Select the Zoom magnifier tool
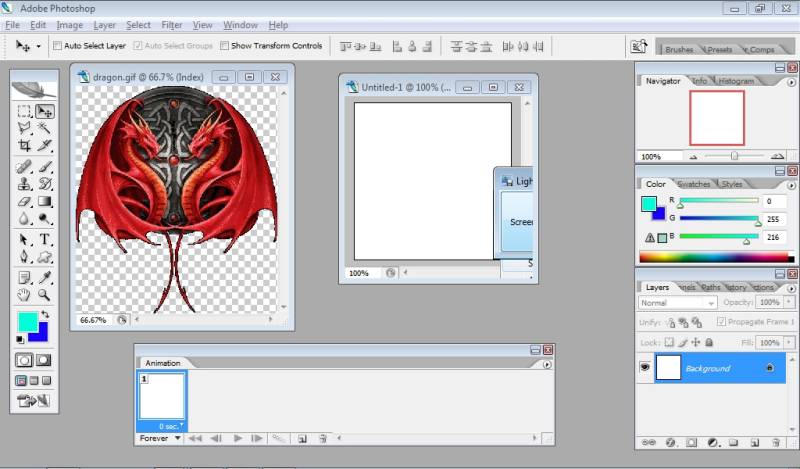 coord(44,295)
